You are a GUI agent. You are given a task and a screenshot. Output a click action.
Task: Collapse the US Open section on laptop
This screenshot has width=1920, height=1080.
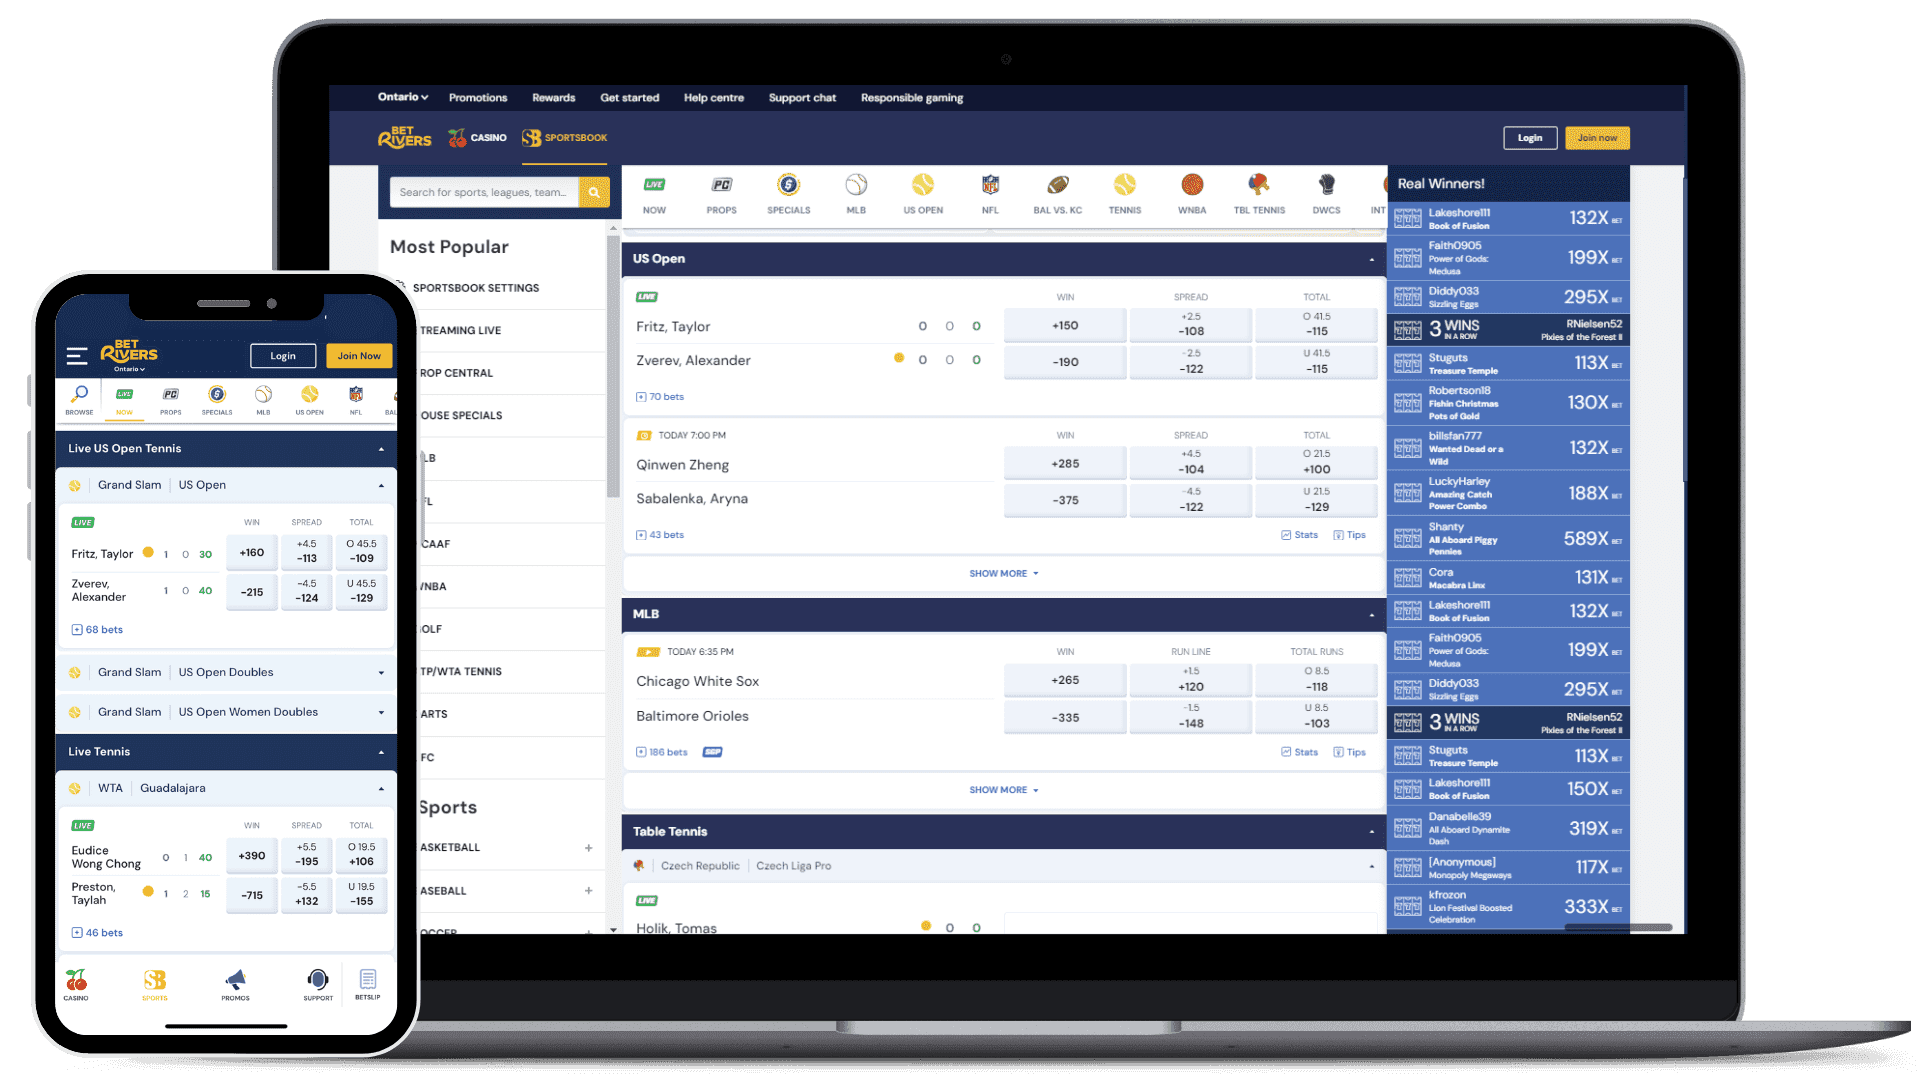(x=1371, y=259)
